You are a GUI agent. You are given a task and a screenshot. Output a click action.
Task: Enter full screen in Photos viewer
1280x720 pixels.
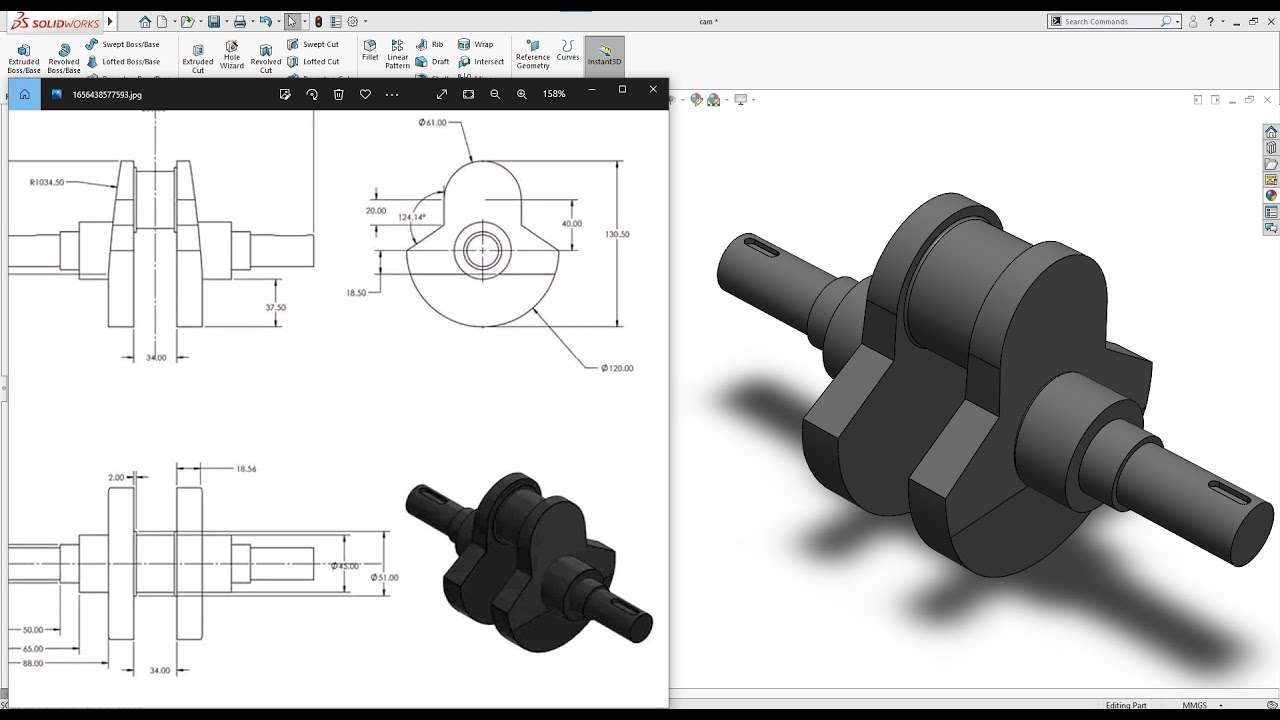[442, 94]
